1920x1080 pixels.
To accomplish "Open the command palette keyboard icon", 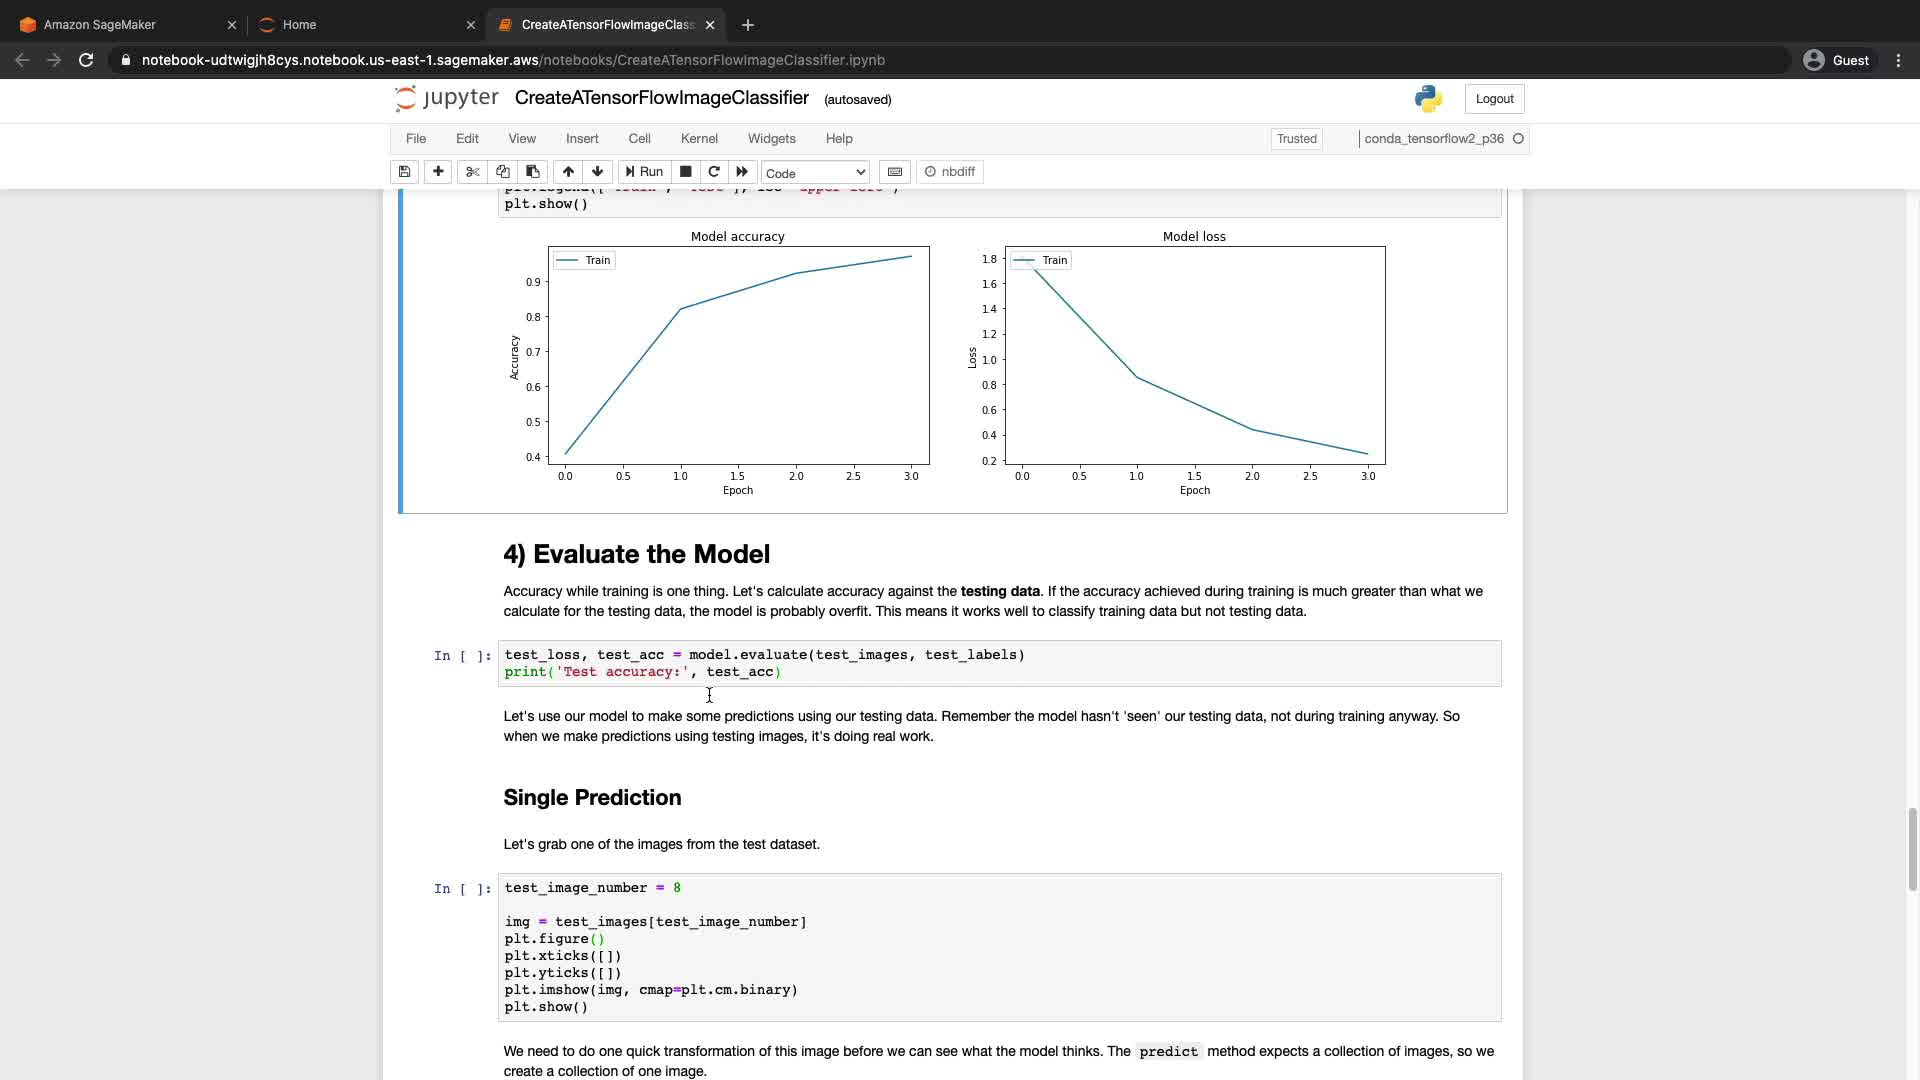I will [895, 172].
